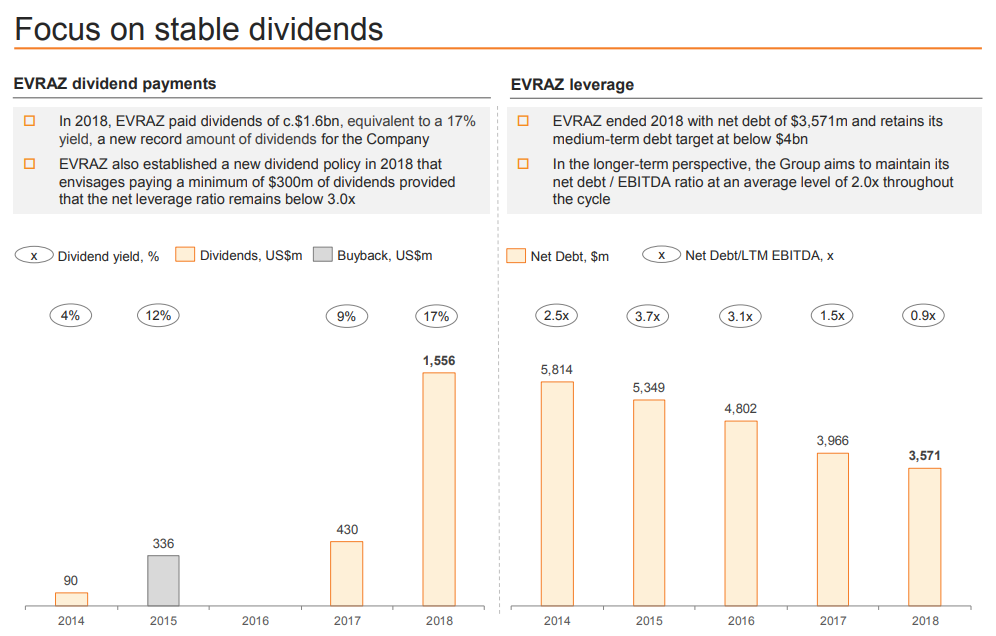This screenshot has width=996, height=636.
Task: Click the 2018 net debt bar
Action: click(925, 537)
